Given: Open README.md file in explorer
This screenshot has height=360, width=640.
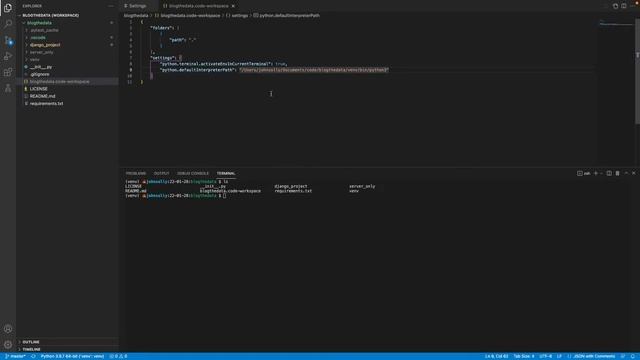Looking at the screenshot, I should [67, 96].
